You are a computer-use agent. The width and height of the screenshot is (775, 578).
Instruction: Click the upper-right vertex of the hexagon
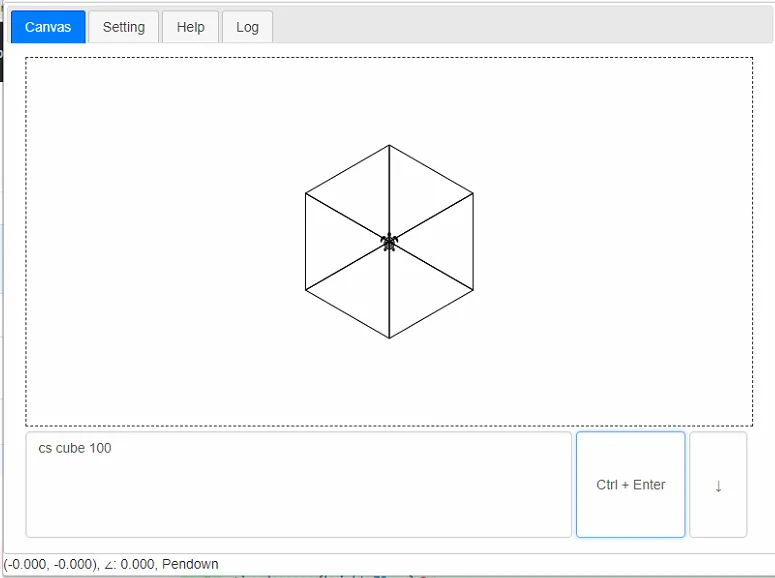point(473,193)
